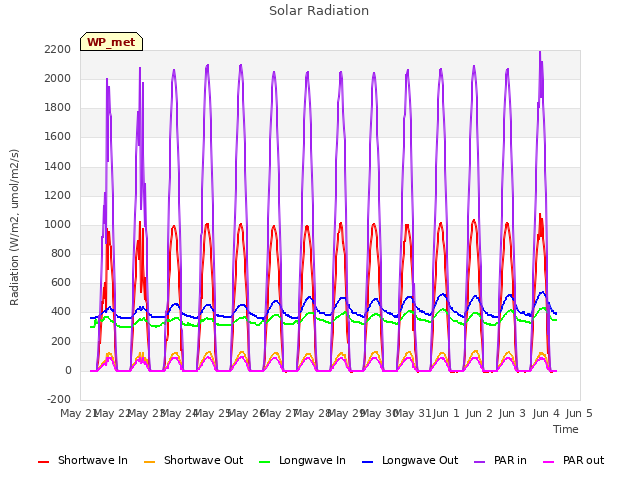
Task: Click the y-axis label 1000
Action: pos(58,224)
